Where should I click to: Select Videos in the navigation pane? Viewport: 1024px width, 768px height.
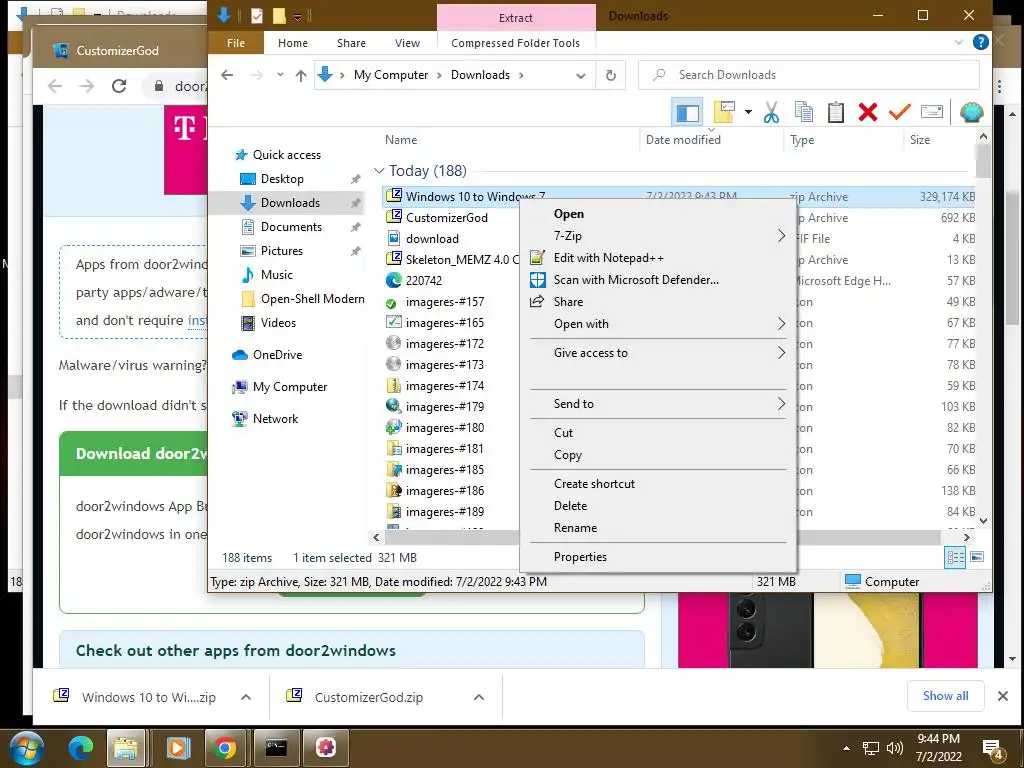(278, 323)
